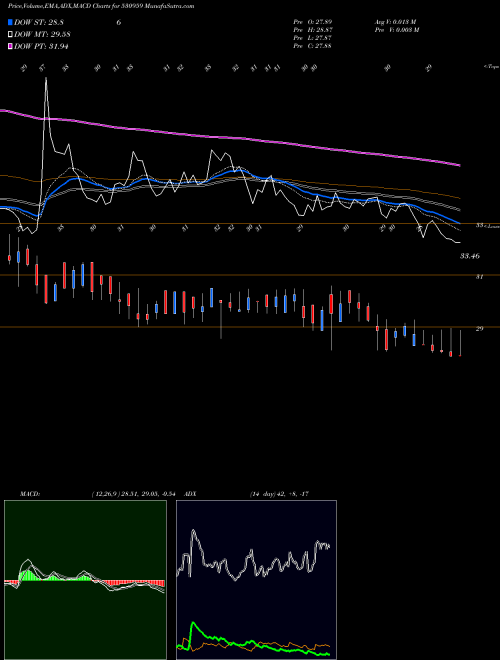The image size is (500, 660).
Task: Click the 'Pre H: 28.87' value
Action: (x=312, y=30)
